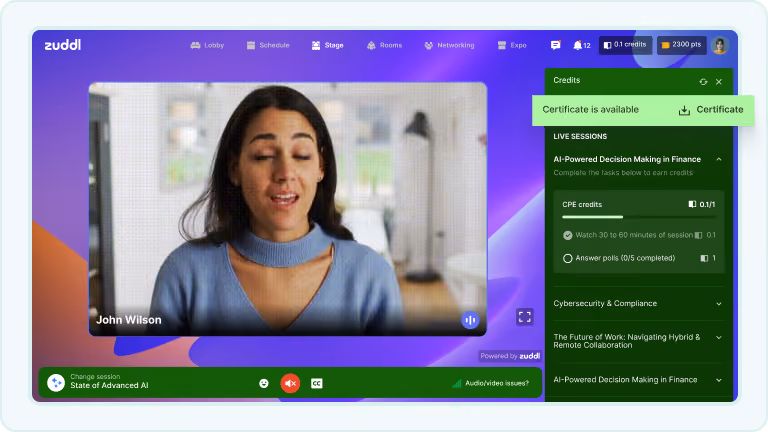Image resolution: width=768 pixels, height=432 pixels.
Task: Open the chat messages icon
Action: [555, 45]
